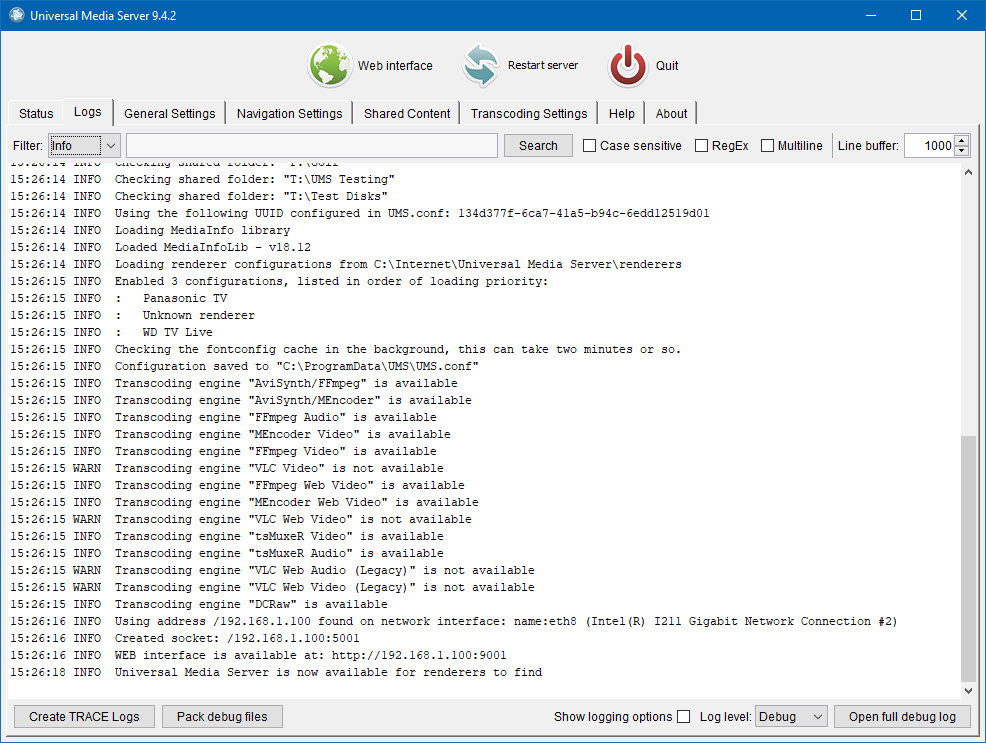This screenshot has height=743, width=986.
Task: Open the About tab
Action: (671, 114)
